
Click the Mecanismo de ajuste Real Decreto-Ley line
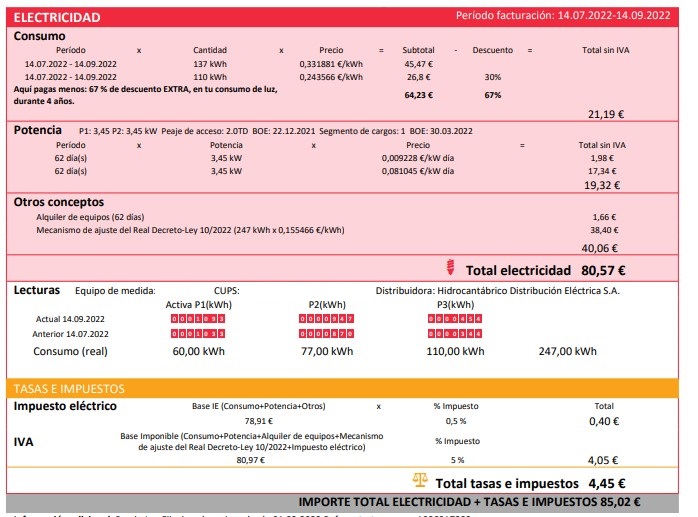point(191,230)
